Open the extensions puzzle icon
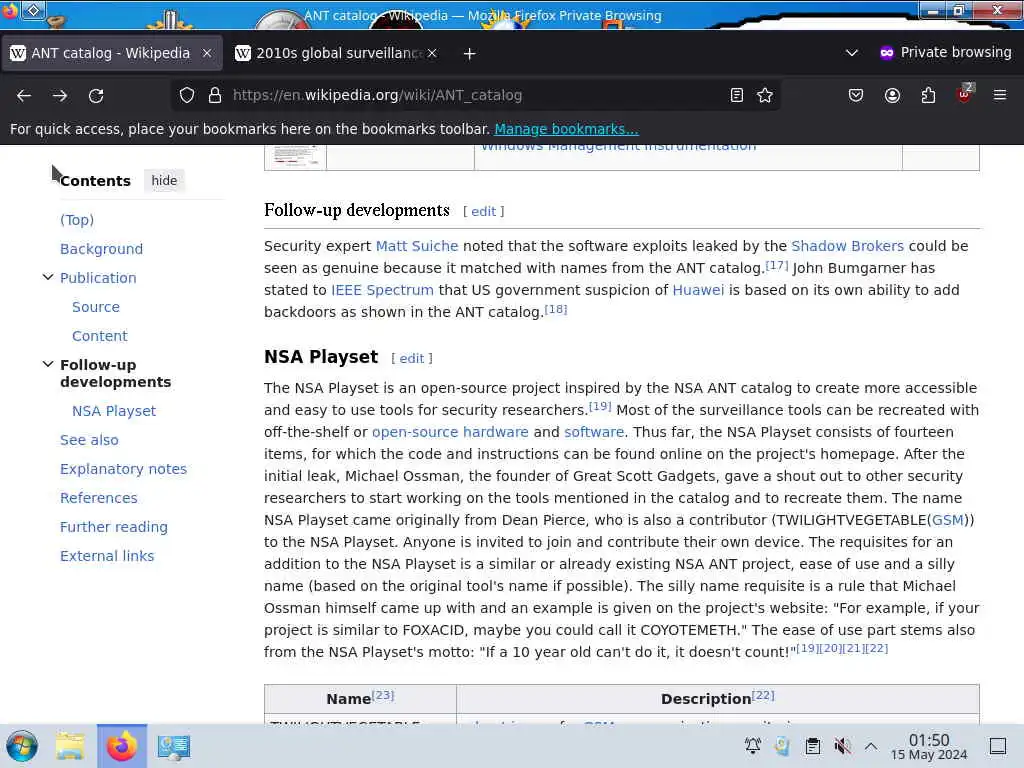The height and width of the screenshot is (768, 1024). click(x=928, y=95)
